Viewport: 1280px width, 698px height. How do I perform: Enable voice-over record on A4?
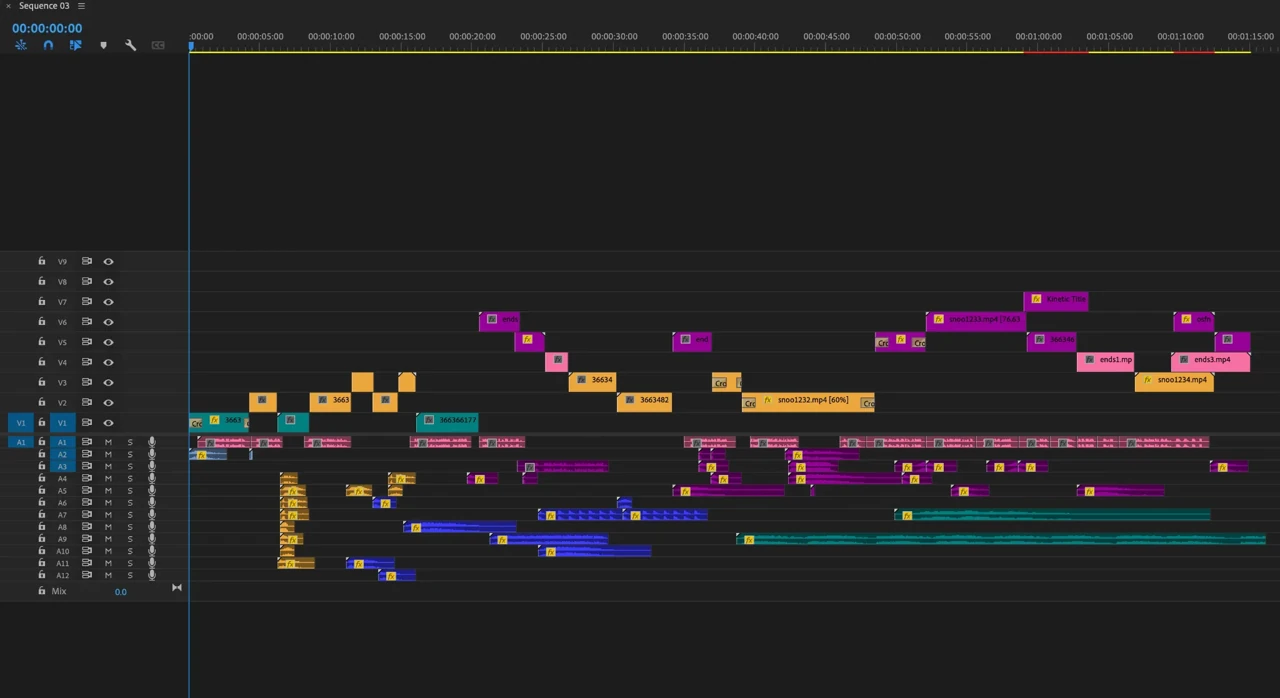point(152,478)
